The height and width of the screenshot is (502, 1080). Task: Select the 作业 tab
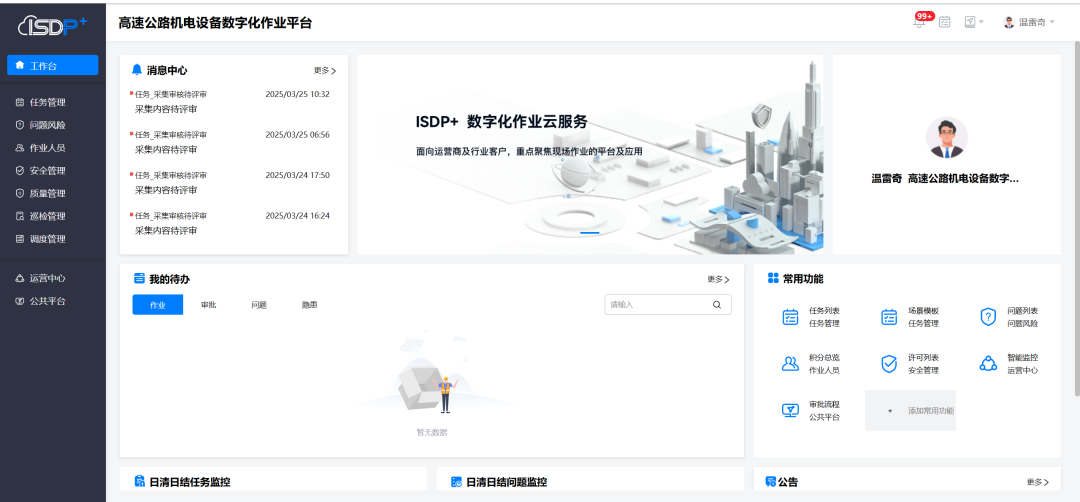click(x=158, y=304)
